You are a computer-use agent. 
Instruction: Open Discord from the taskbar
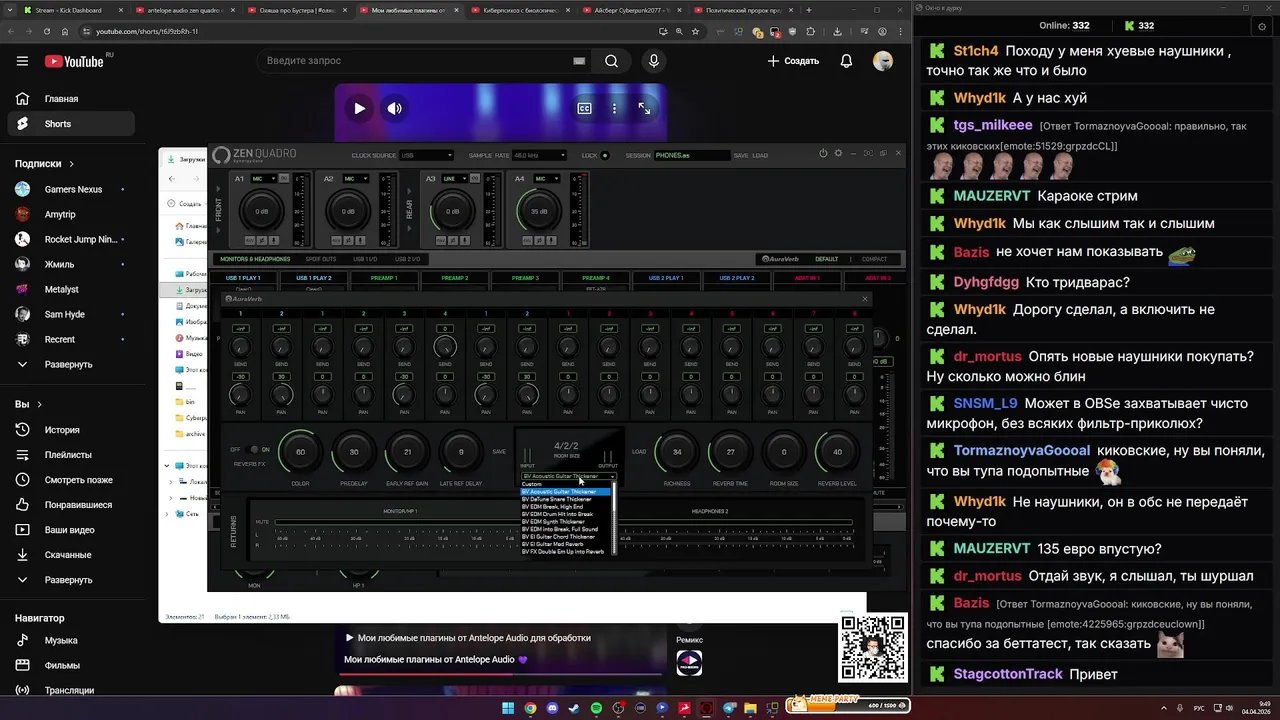552,708
